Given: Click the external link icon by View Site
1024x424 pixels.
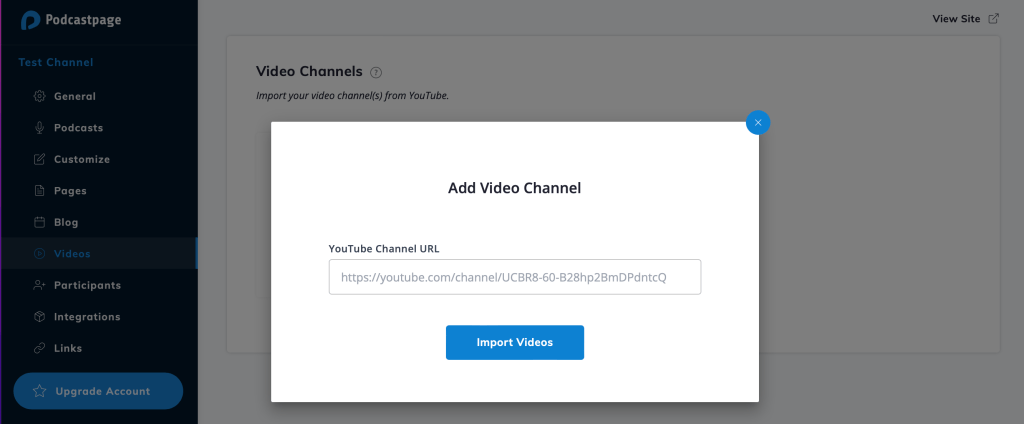Looking at the screenshot, I should coord(993,18).
